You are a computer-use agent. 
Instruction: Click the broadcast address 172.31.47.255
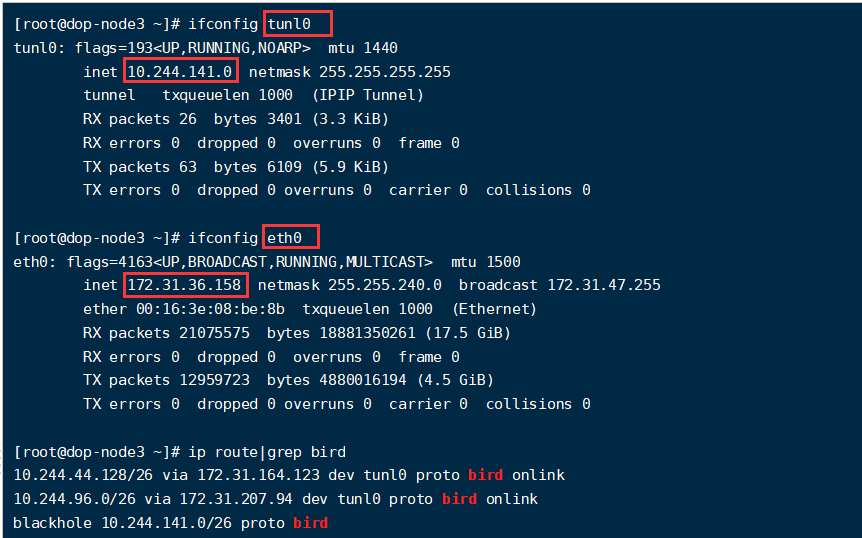pos(604,285)
